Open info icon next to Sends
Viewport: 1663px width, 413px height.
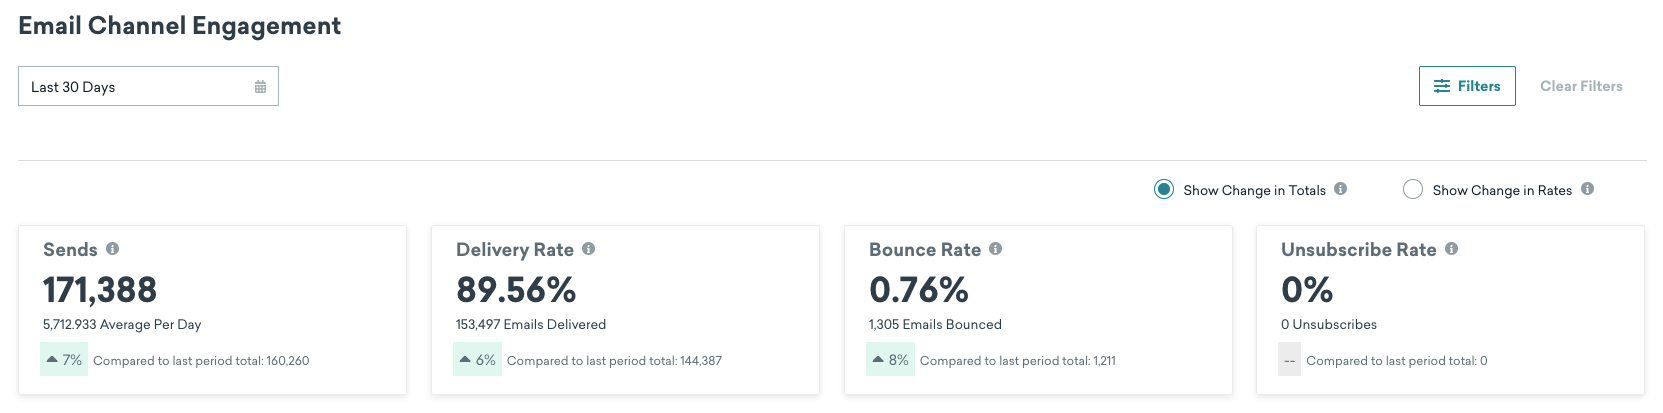112,249
